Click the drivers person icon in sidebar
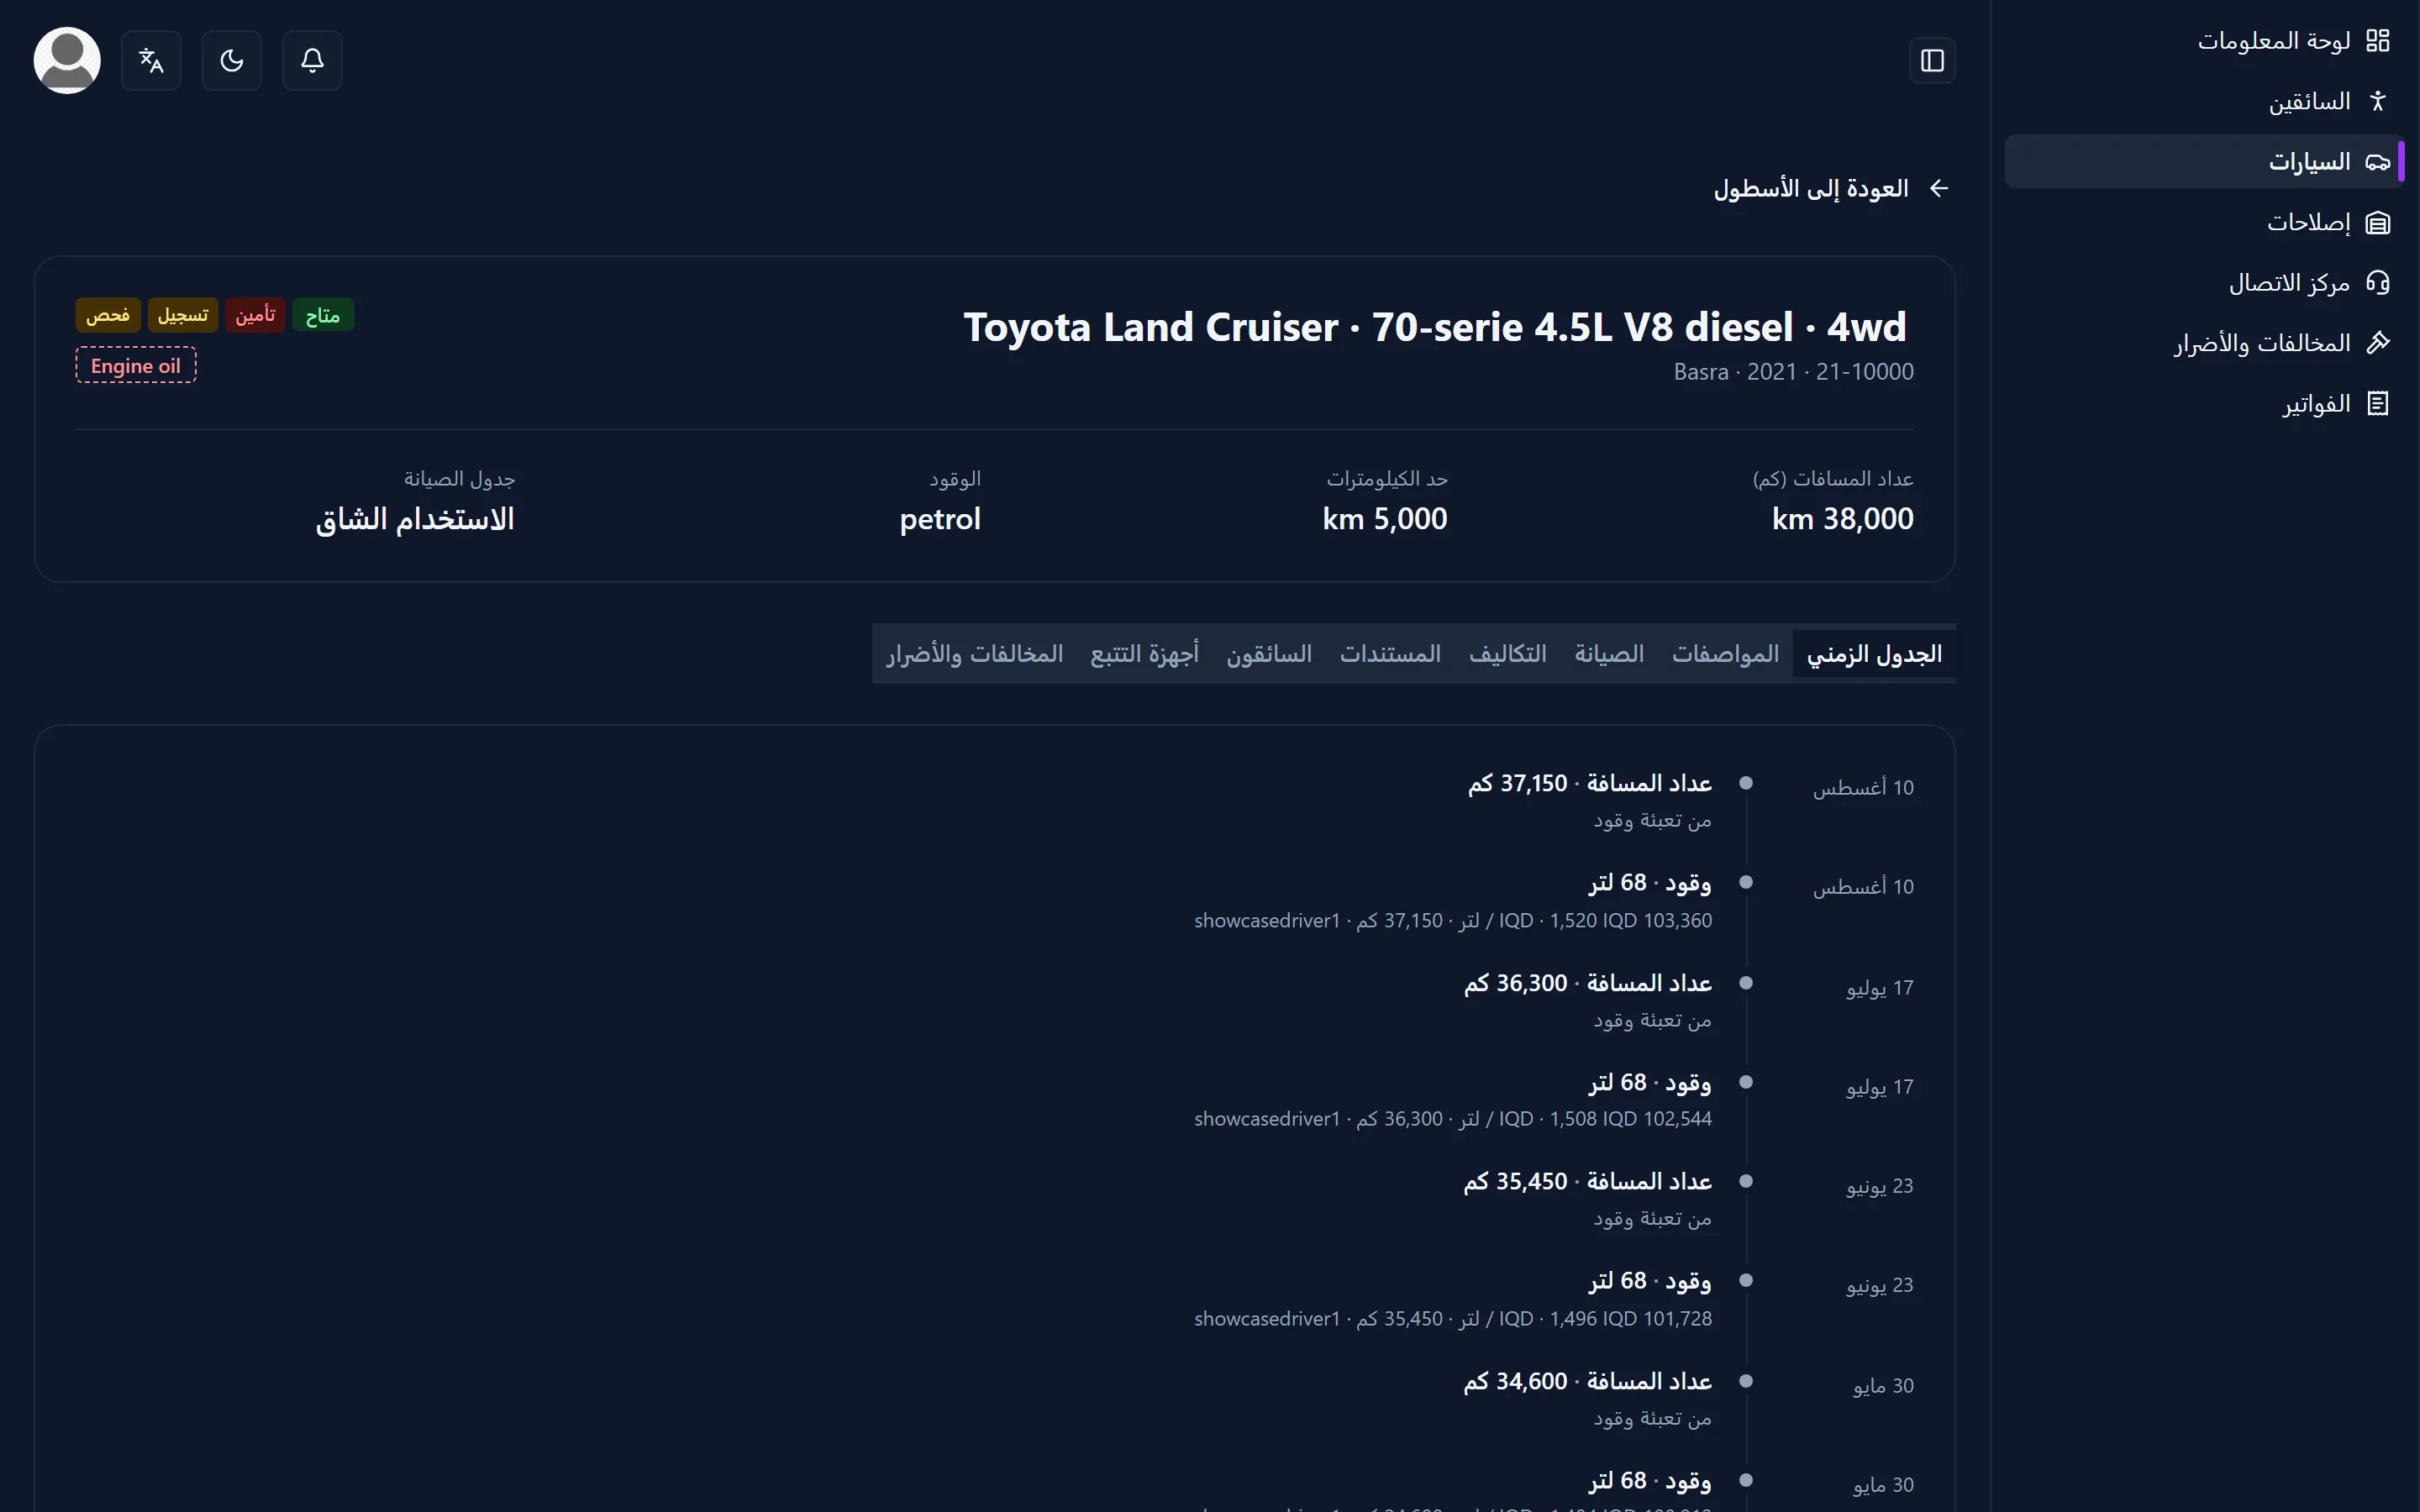 click(x=2377, y=101)
